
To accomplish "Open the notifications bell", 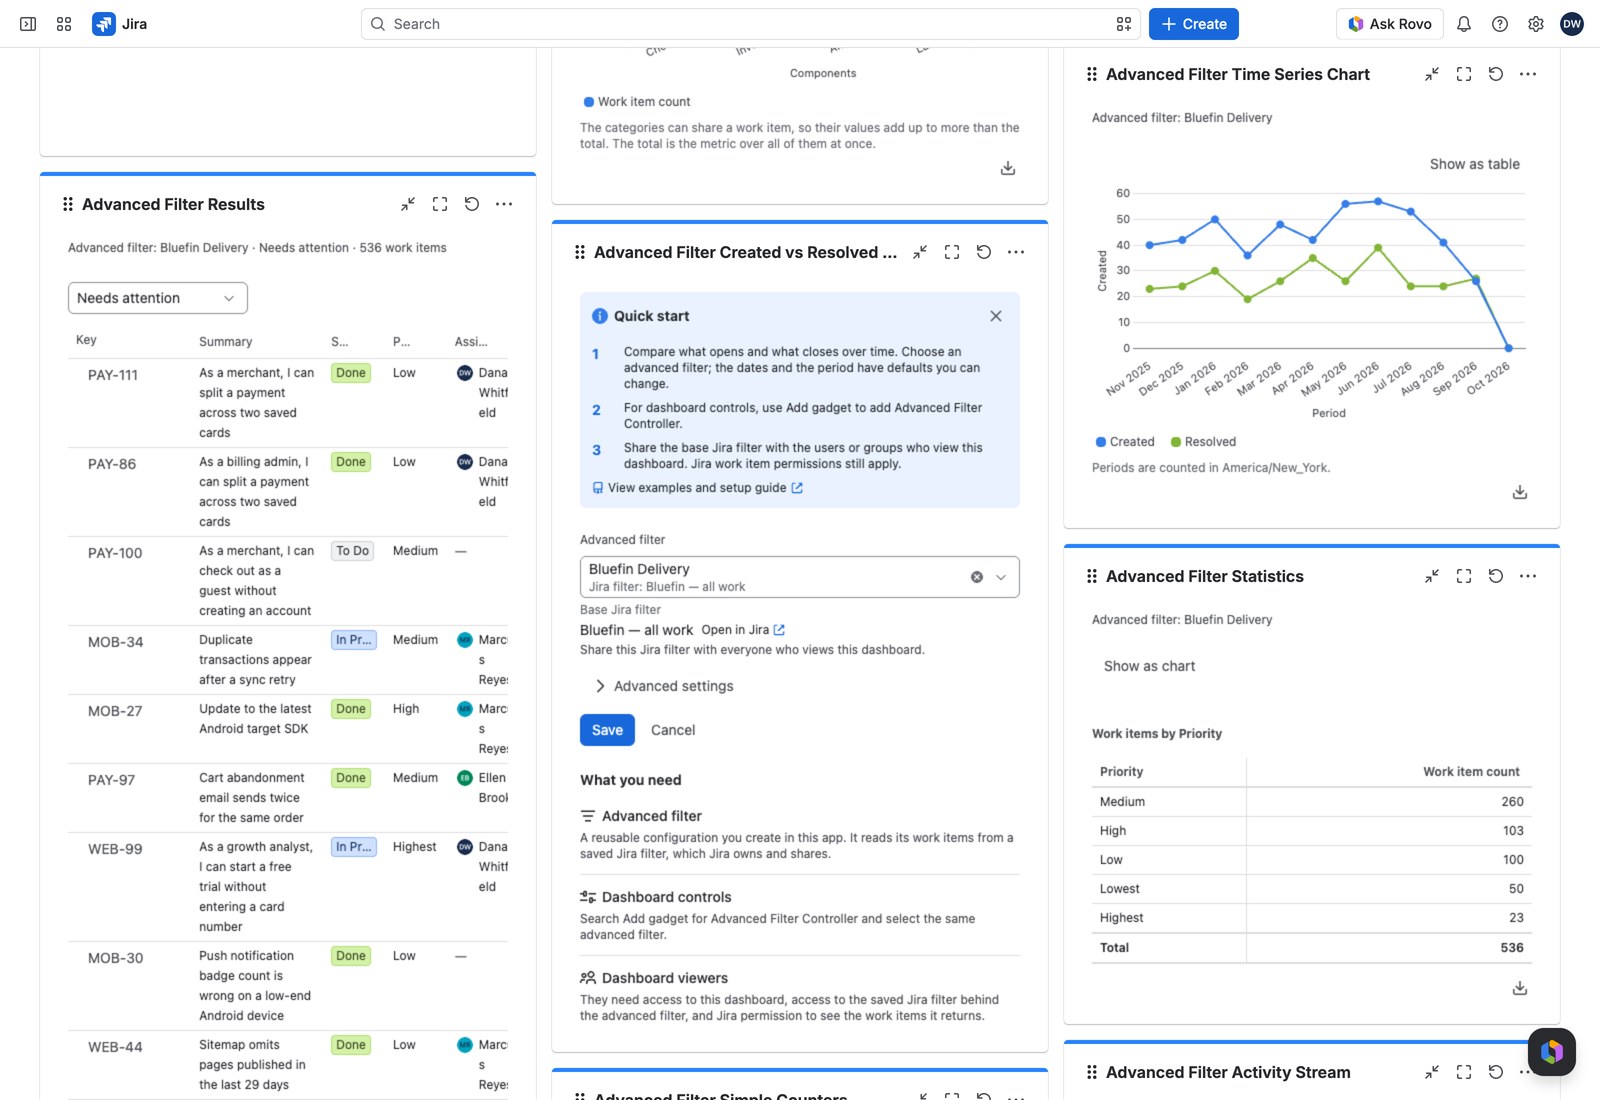I will pyautogui.click(x=1464, y=24).
